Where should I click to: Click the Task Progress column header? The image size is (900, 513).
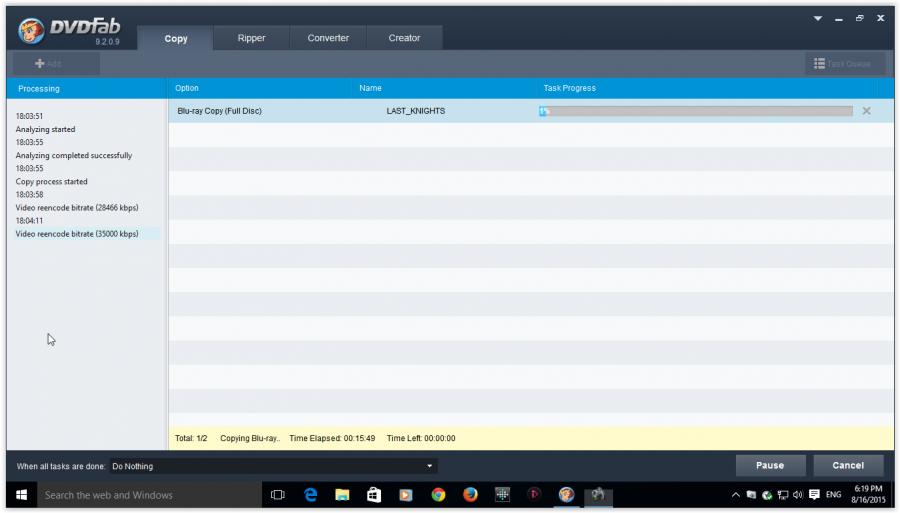click(569, 88)
